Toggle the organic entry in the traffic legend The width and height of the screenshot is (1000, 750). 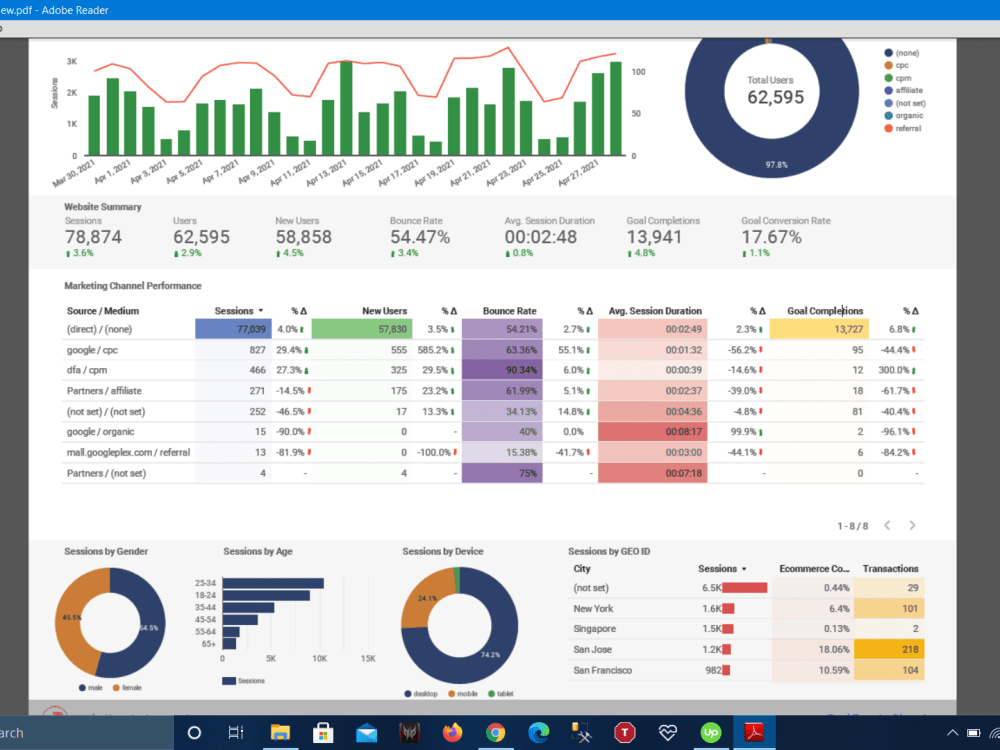pyautogui.click(x=906, y=115)
